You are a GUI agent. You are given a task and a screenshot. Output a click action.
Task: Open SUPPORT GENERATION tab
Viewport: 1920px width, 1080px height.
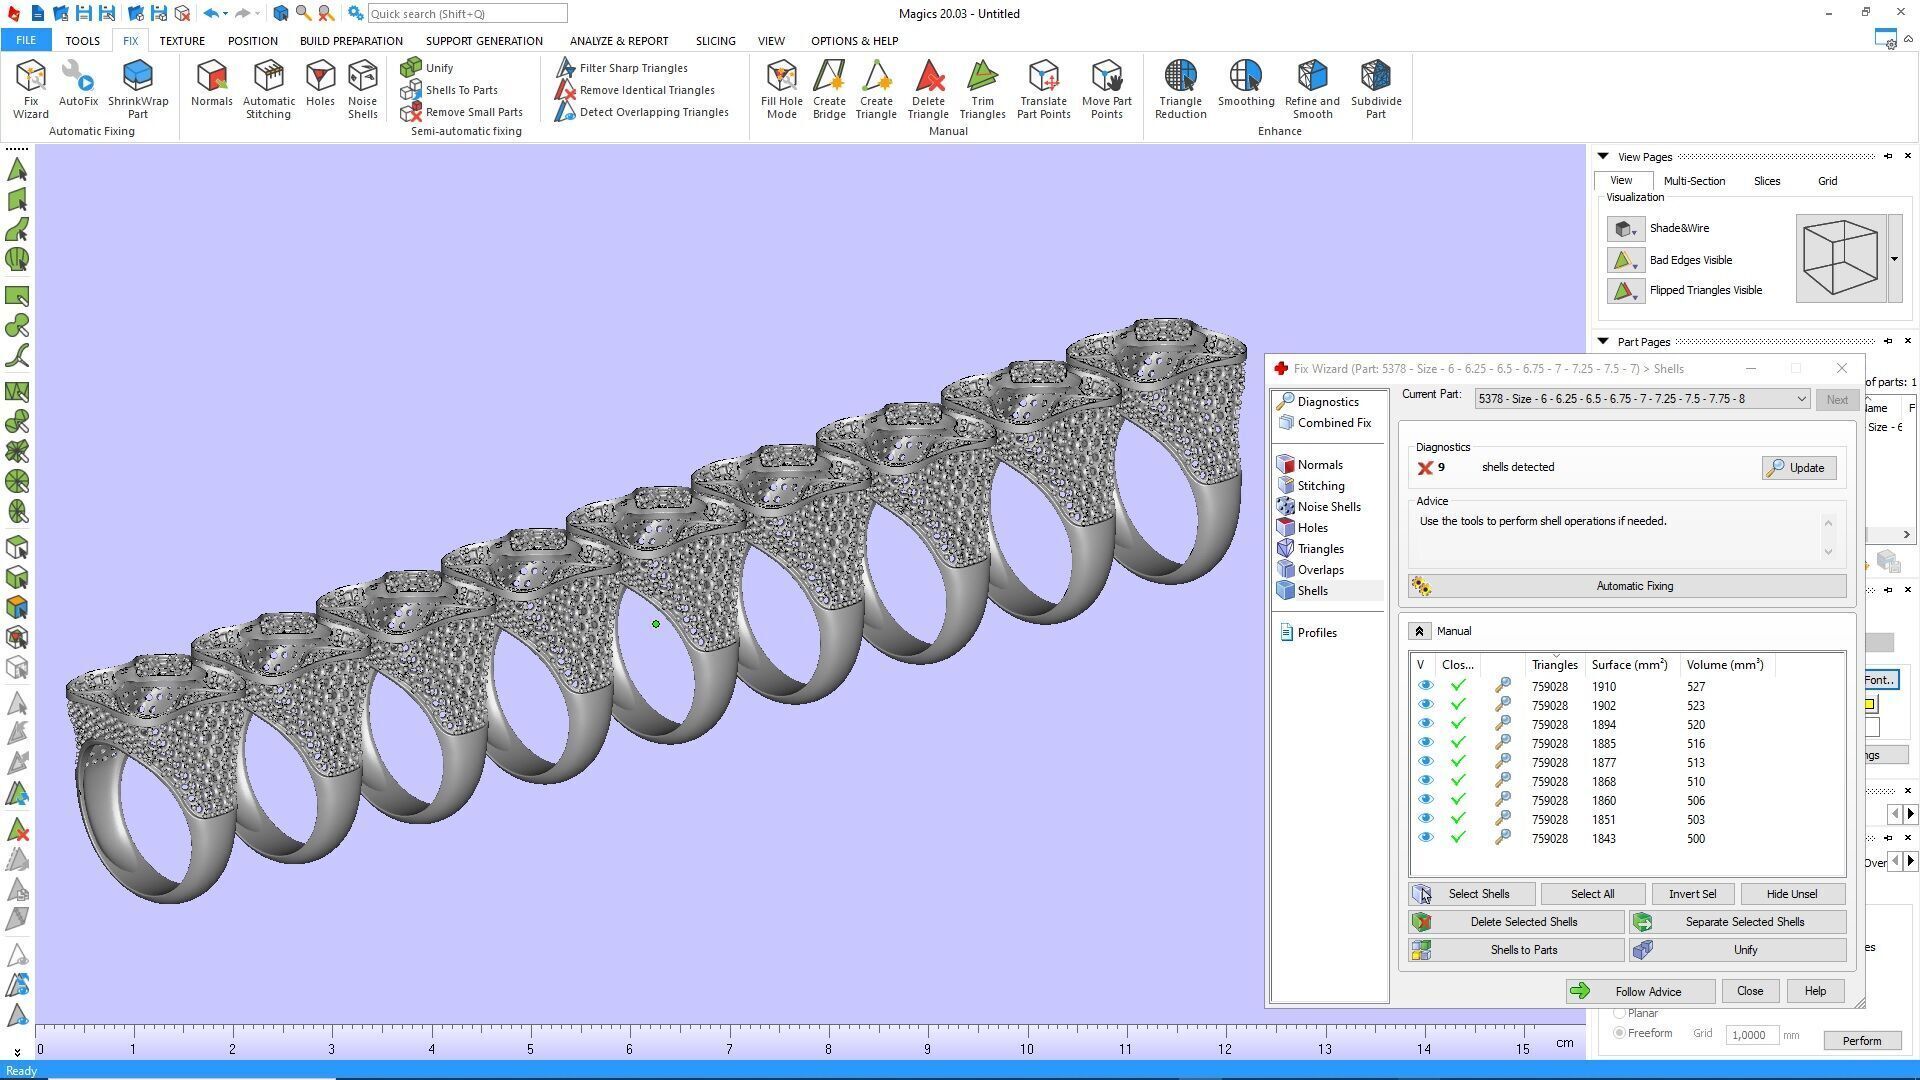point(484,41)
